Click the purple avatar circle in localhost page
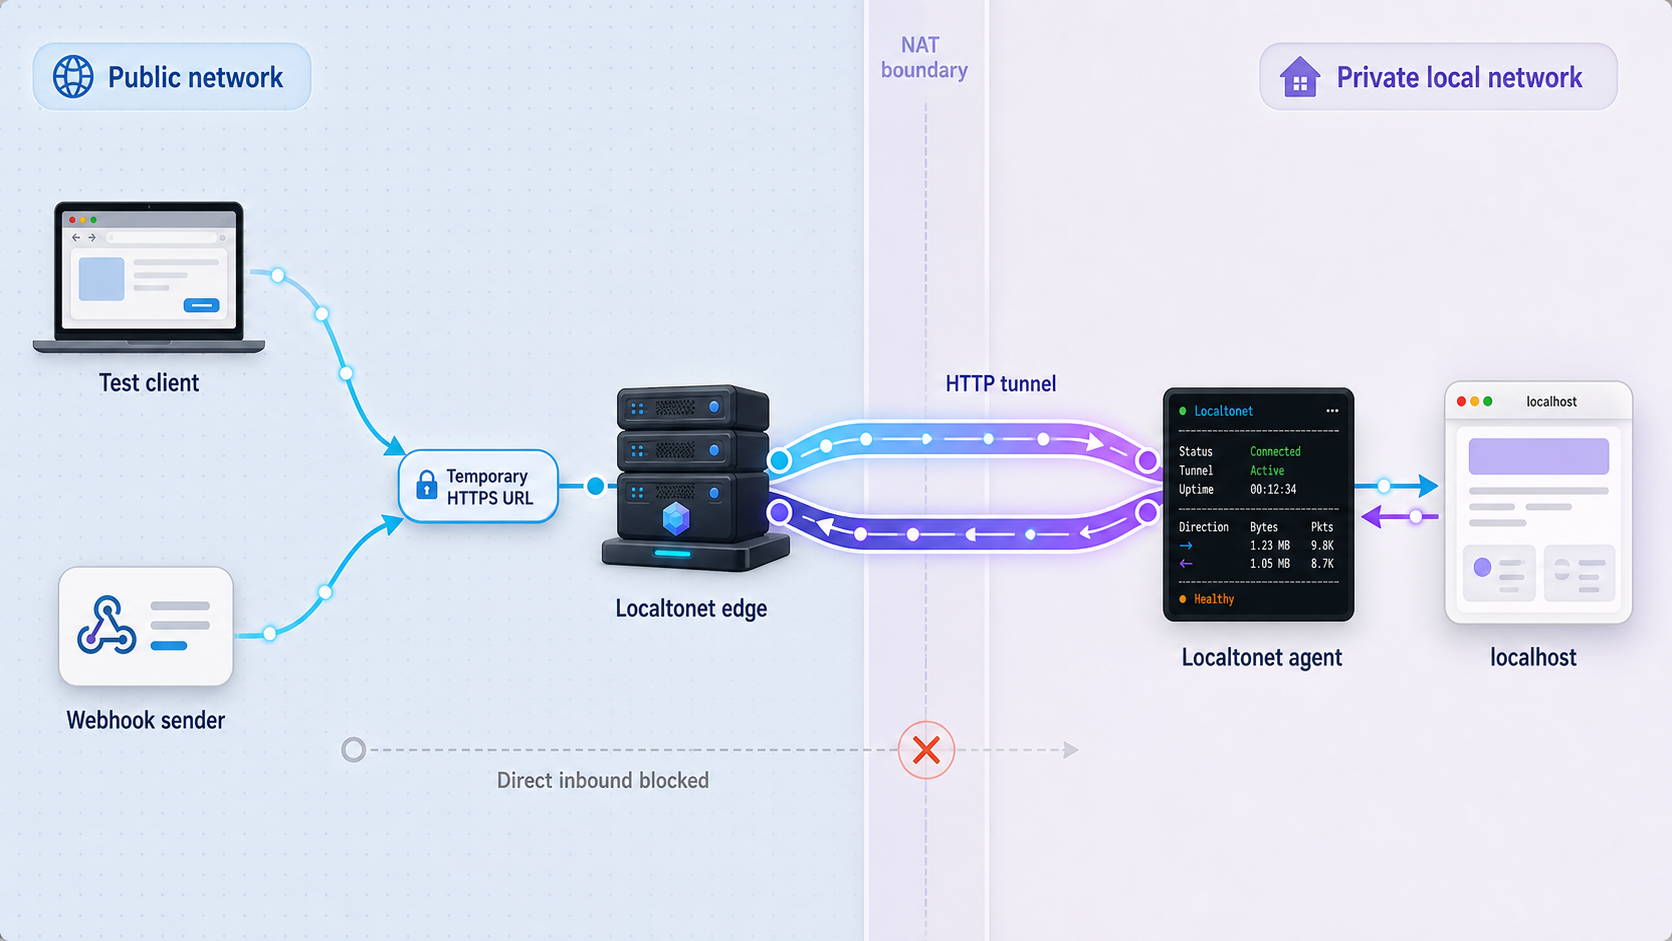The image size is (1672, 941). coord(1482,567)
